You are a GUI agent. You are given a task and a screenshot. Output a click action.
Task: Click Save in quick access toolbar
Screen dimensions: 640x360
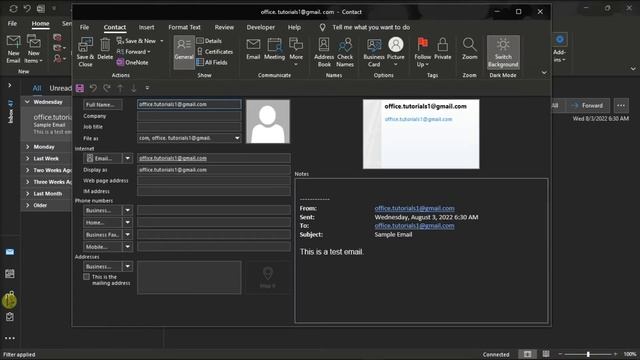(x=80, y=88)
